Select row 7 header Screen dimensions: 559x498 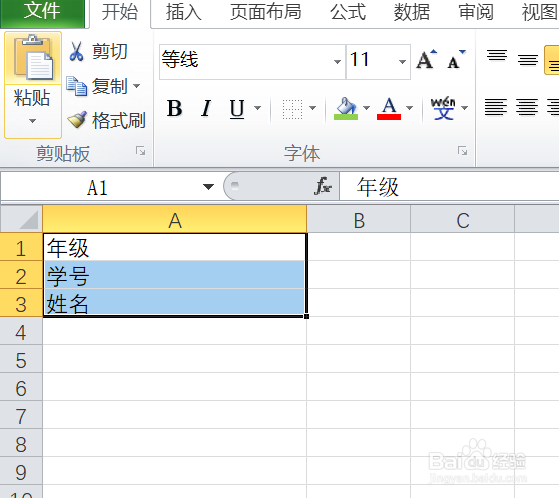21,416
